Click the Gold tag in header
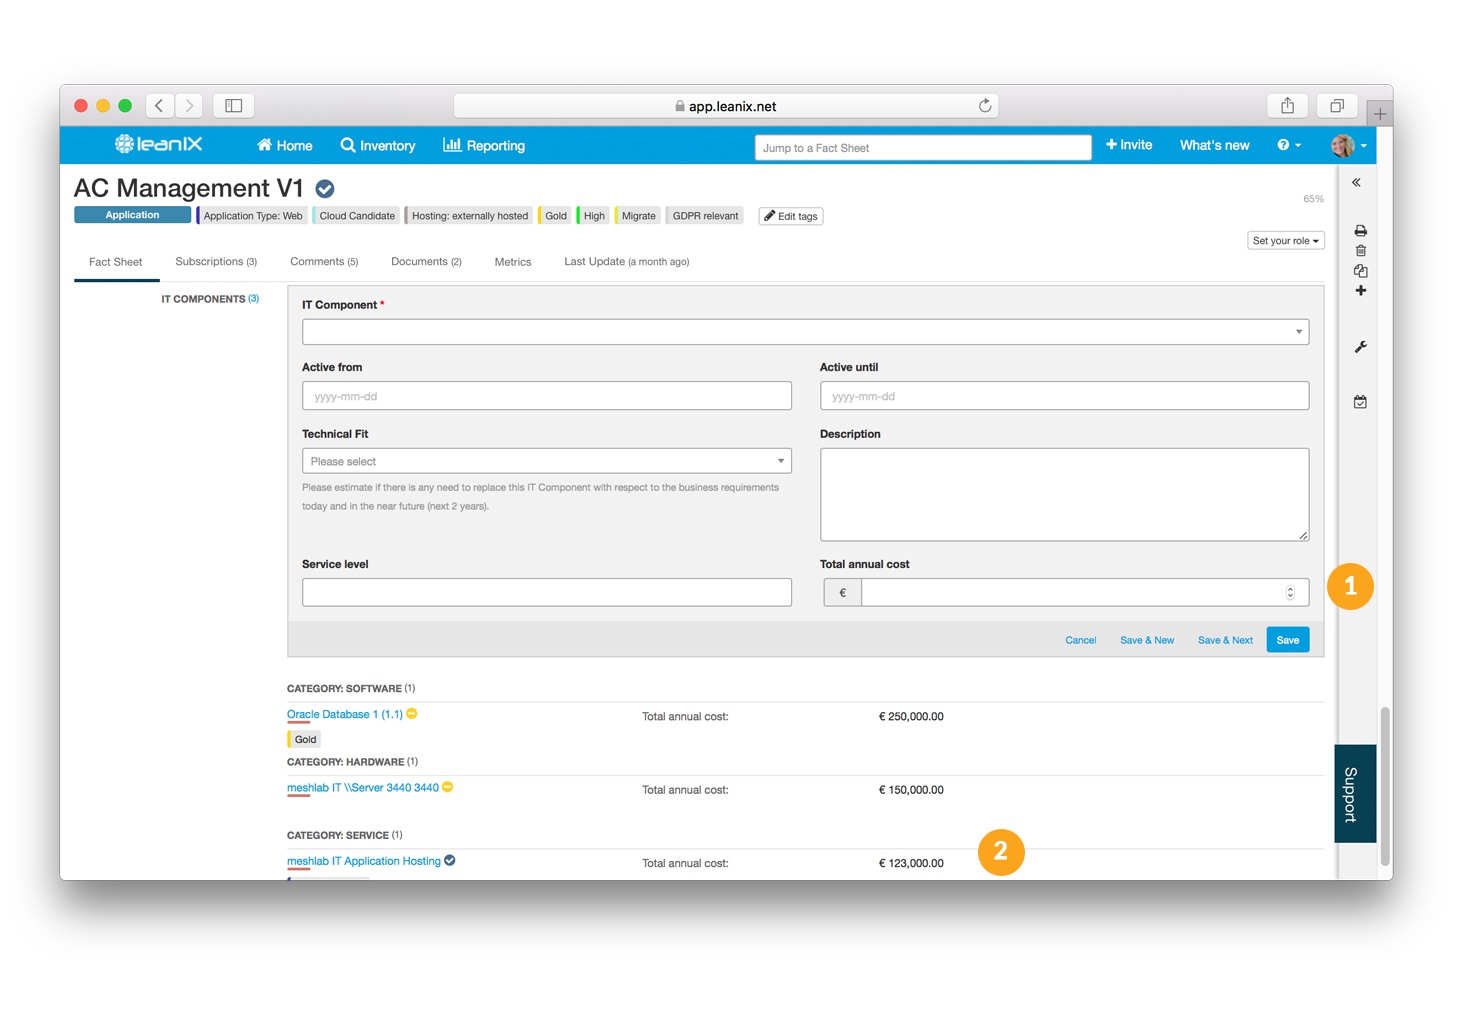 (x=555, y=216)
